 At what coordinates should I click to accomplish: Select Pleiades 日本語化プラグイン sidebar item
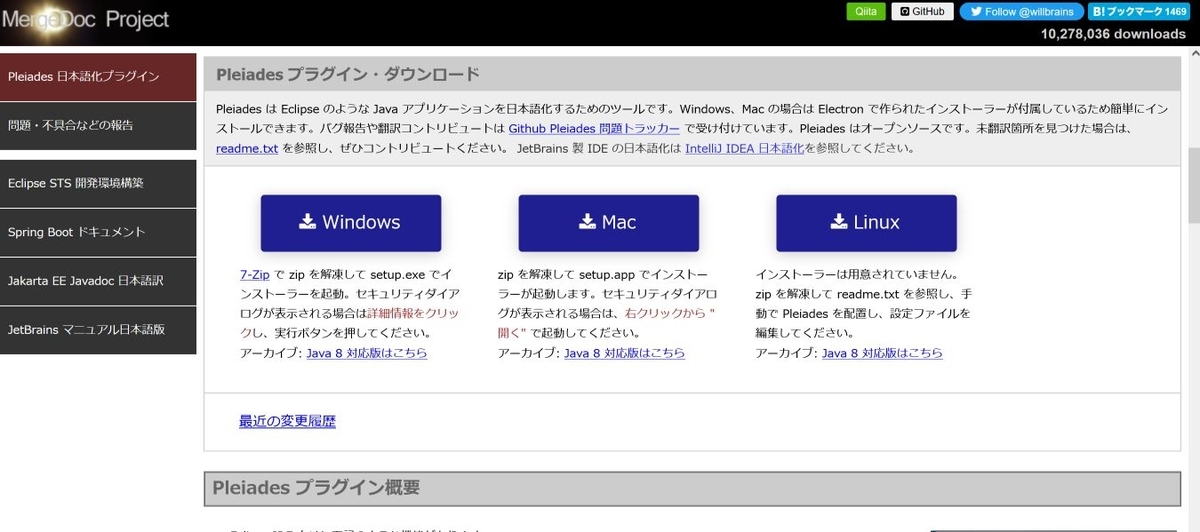(x=98, y=77)
